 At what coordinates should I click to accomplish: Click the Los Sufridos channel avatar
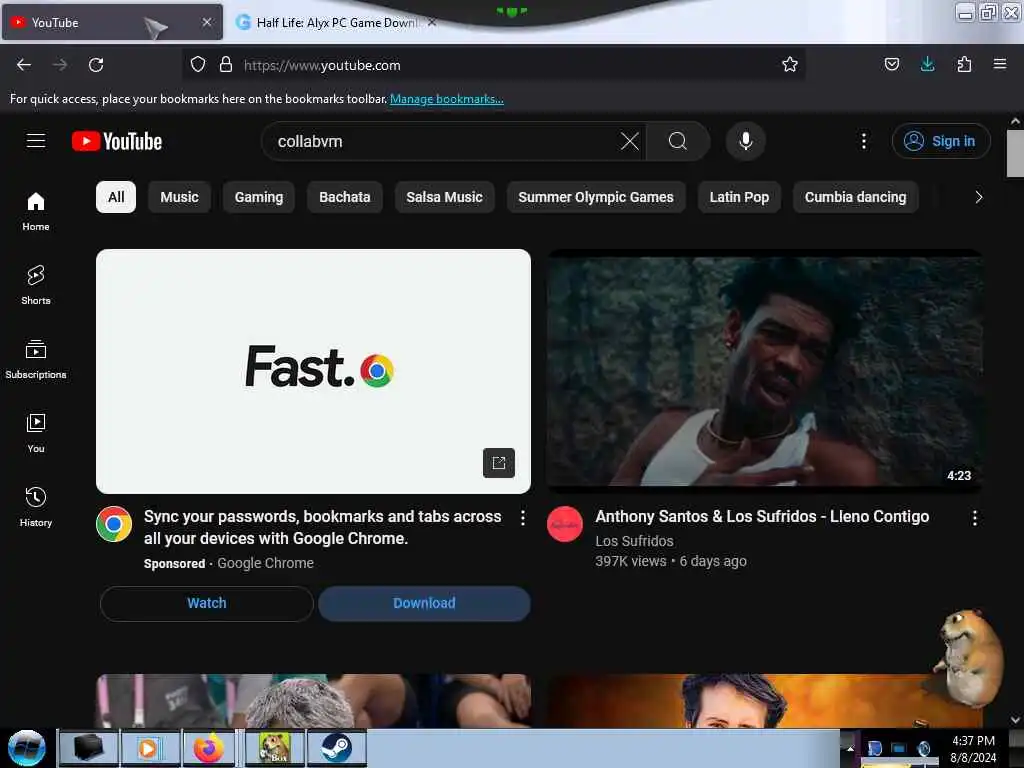click(x=565, y=524)
